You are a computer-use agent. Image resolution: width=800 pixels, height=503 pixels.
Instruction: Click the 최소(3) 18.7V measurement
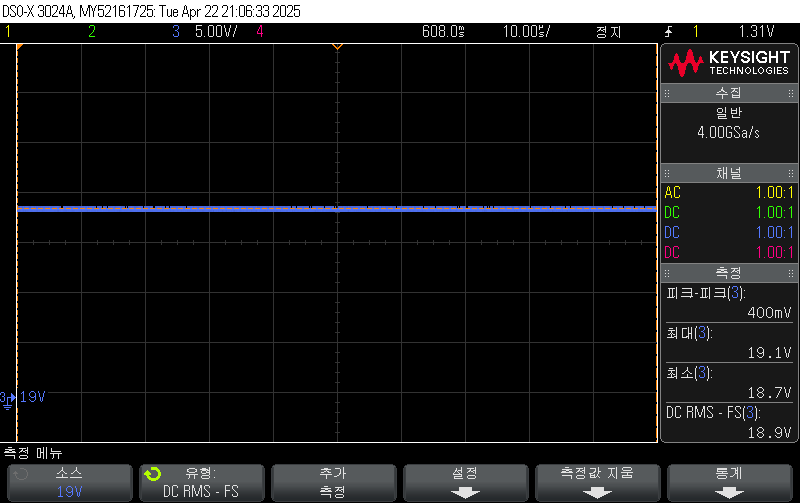click(729, 383)
